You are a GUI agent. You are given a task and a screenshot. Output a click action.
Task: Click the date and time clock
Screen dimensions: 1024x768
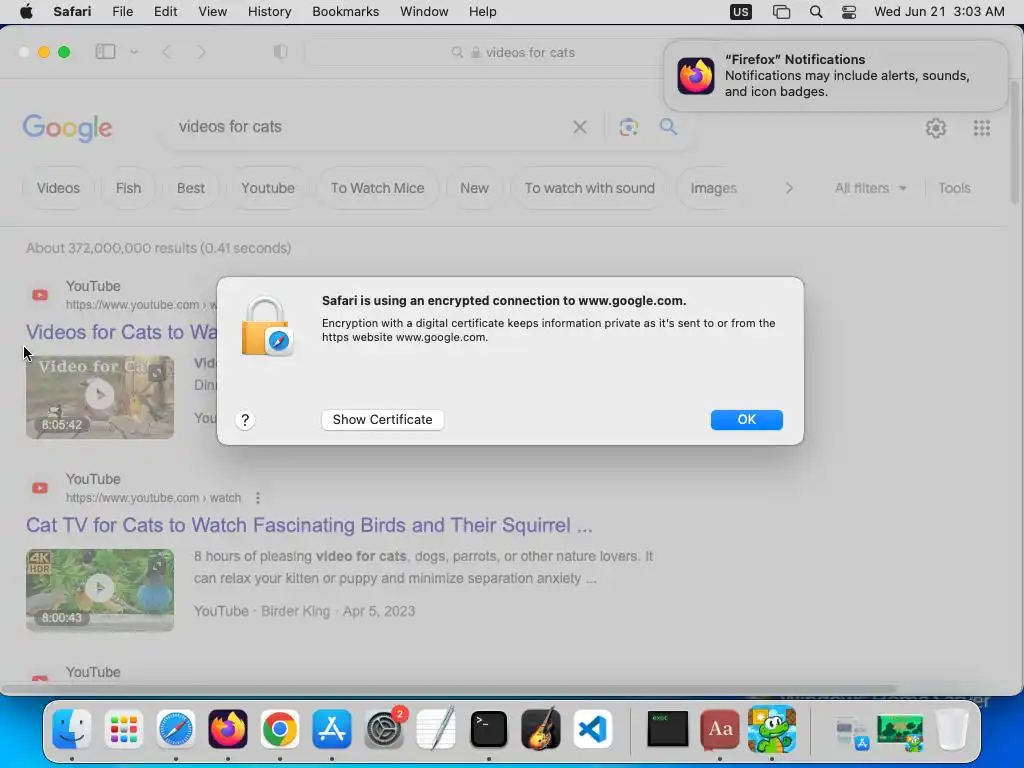click(939, 12)
